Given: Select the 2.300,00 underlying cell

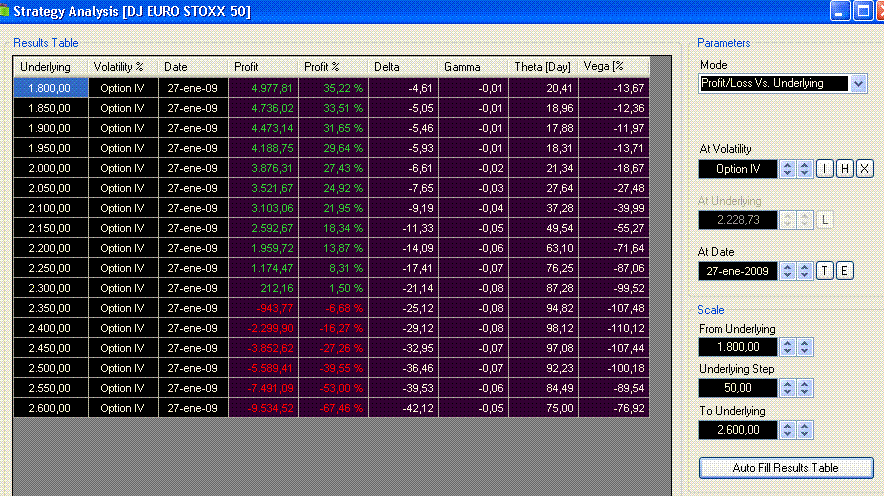Looking at the screenshot, I should coord(51,288).
